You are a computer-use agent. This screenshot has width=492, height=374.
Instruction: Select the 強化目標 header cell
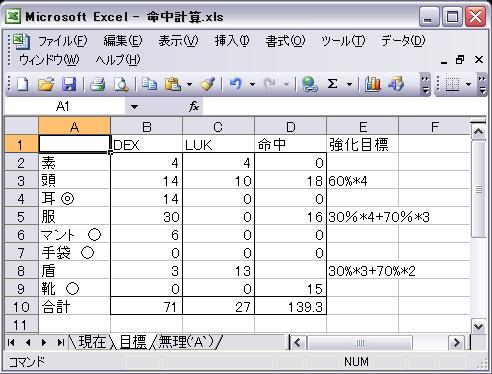click(363, 145)
